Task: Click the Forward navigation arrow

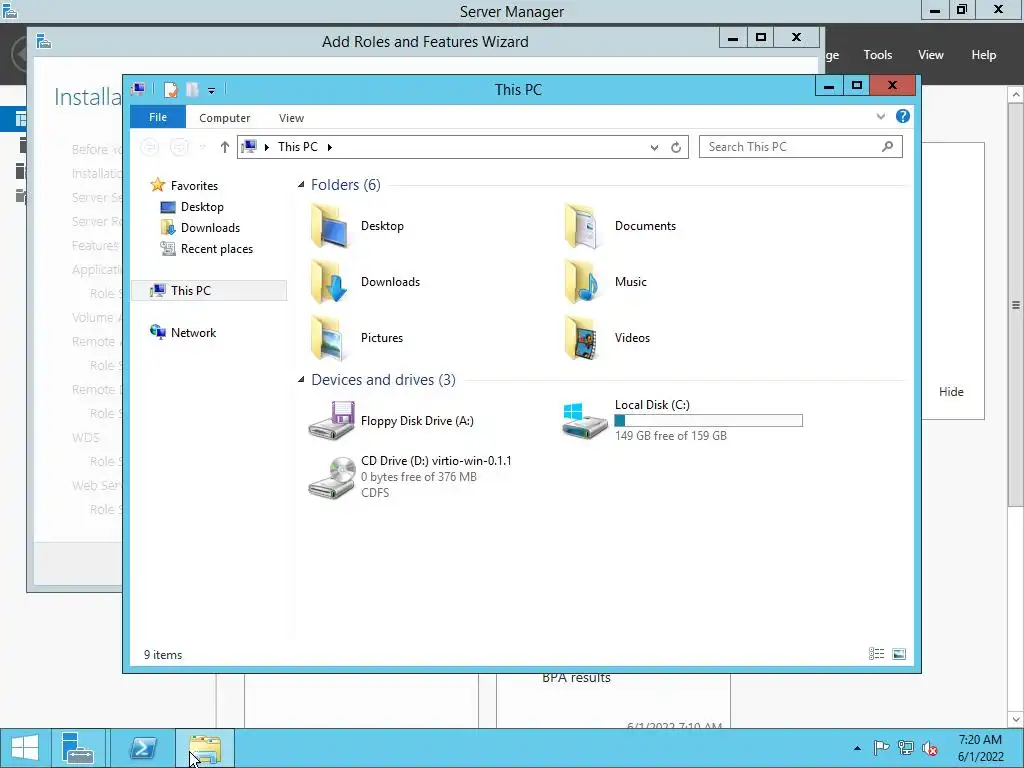Action: [179, 147]
